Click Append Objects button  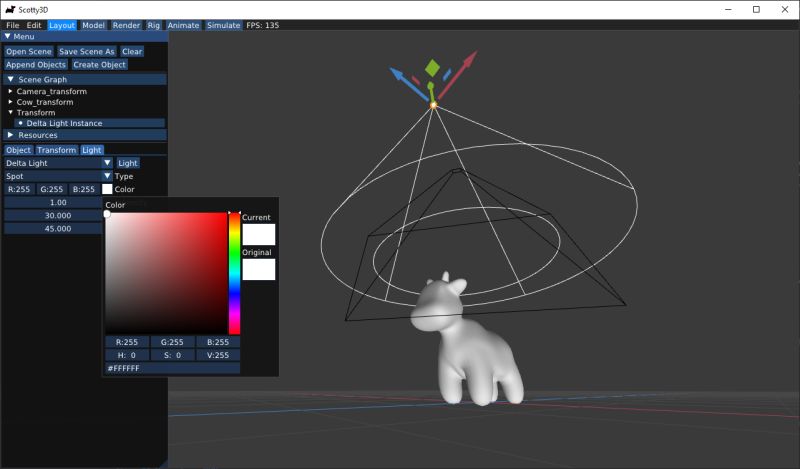pos(36,65)
